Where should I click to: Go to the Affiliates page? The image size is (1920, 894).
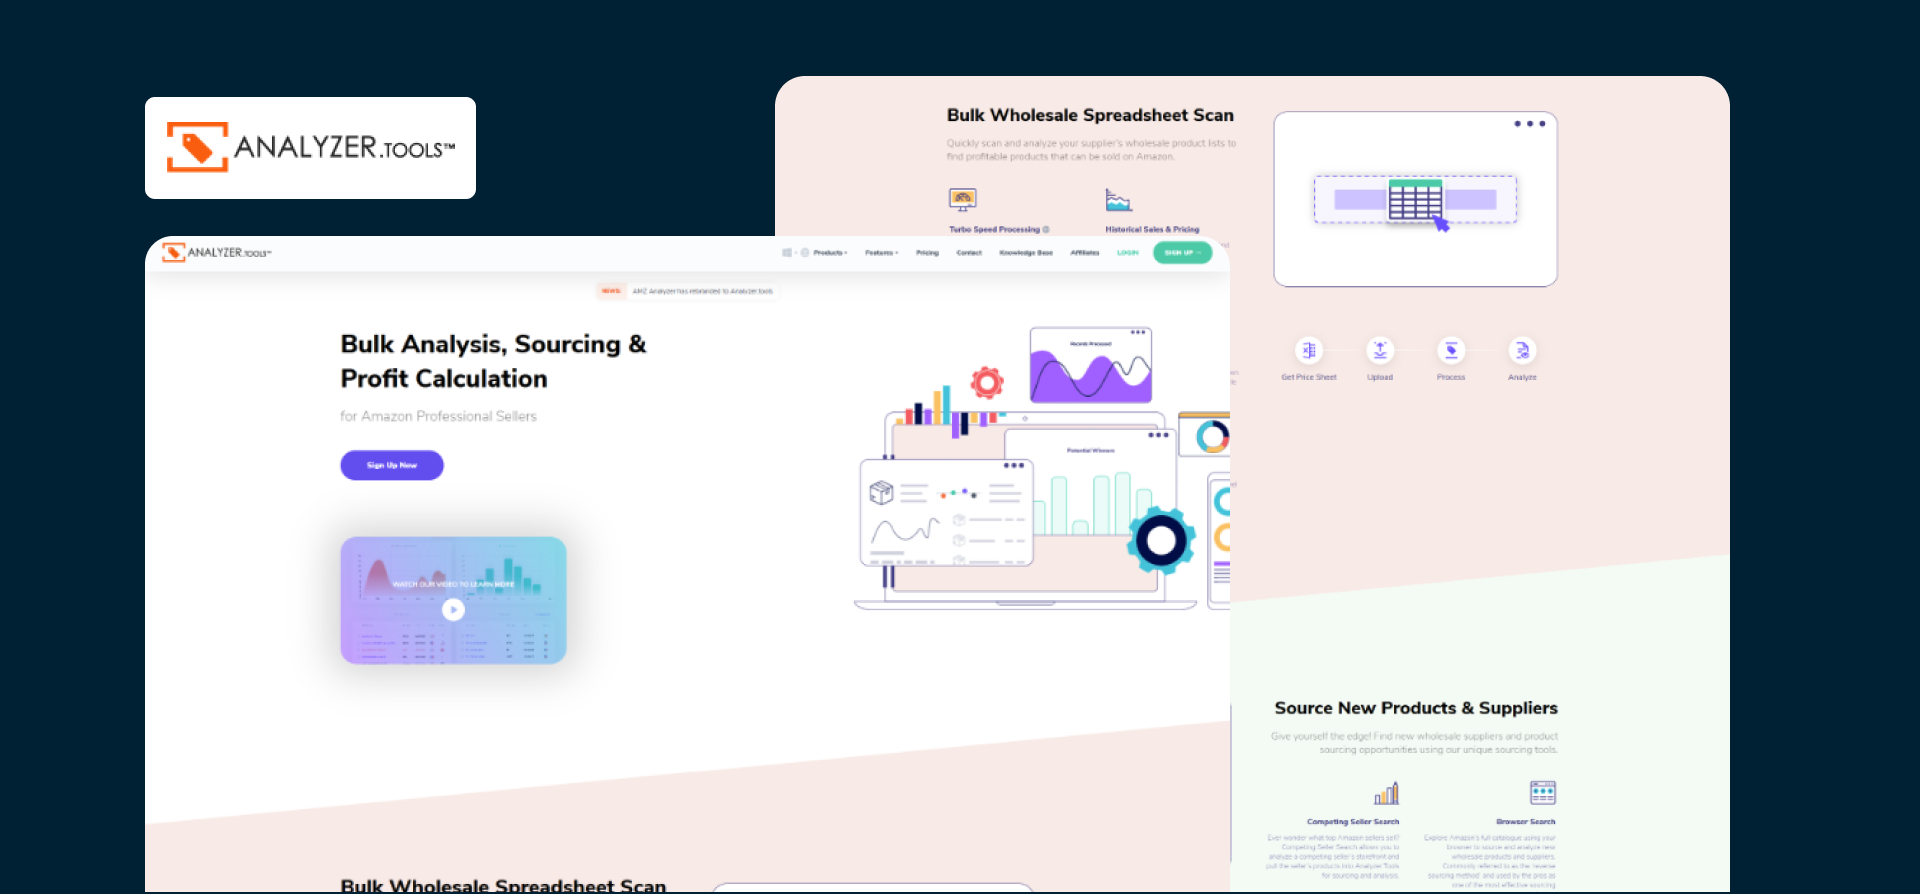[1085, 253]
